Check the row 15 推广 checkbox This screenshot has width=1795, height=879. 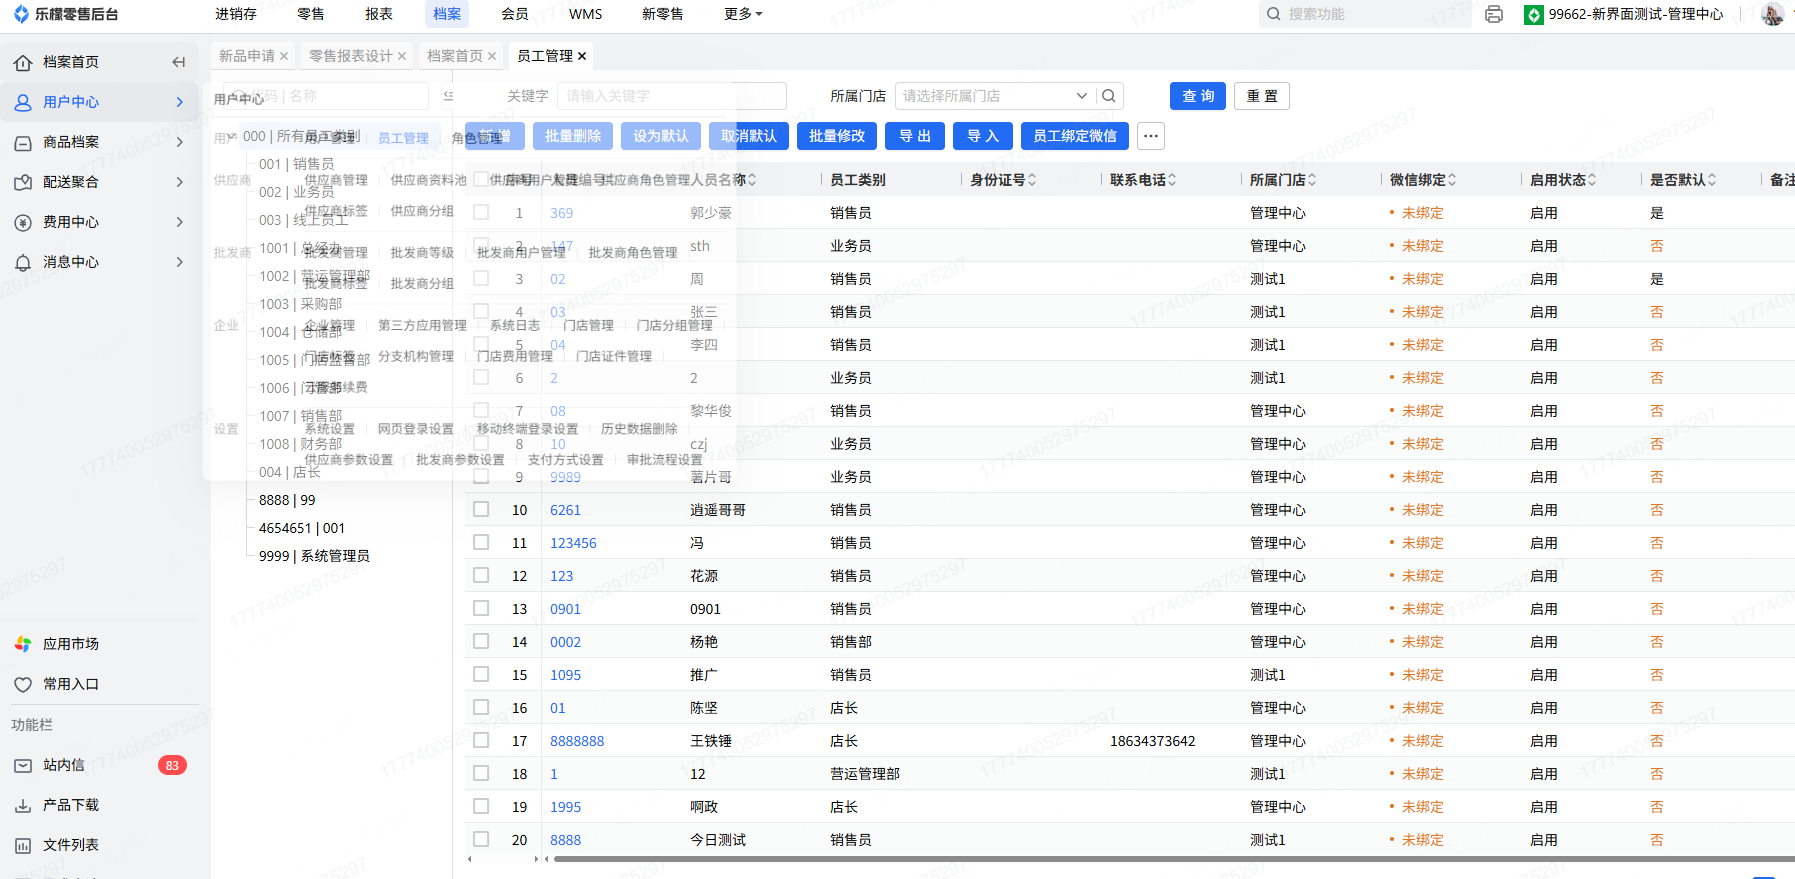[481, 674]
